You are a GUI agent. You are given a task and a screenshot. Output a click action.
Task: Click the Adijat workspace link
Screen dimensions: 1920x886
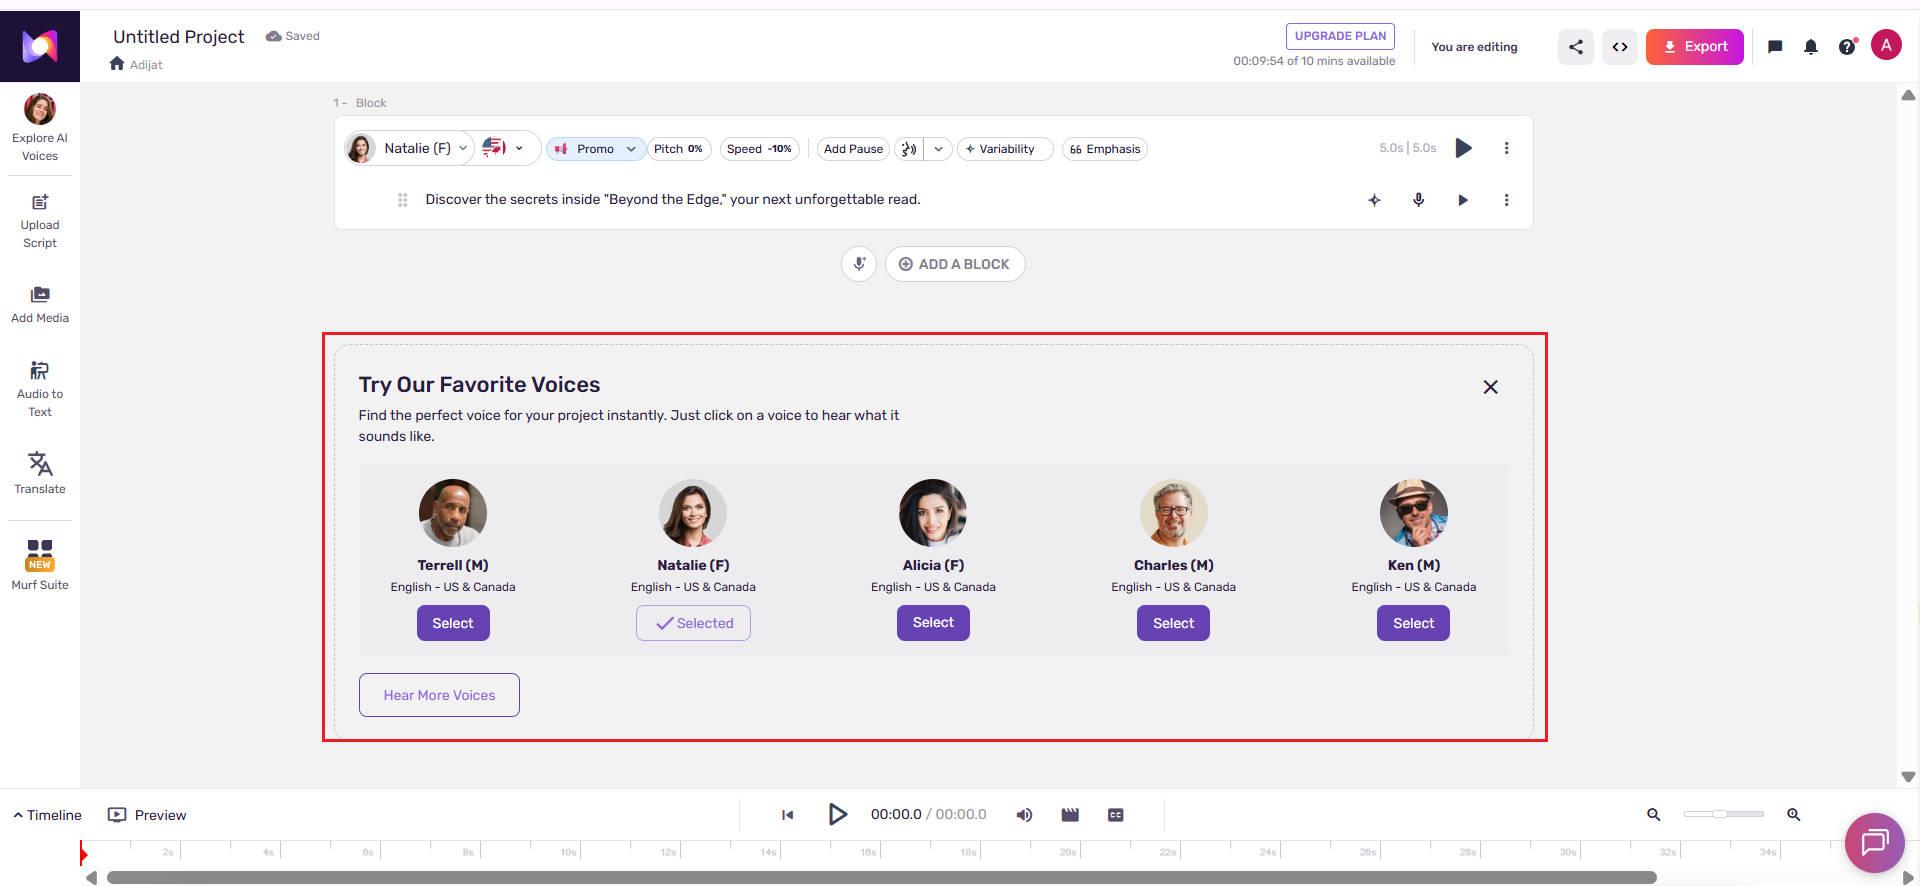[x=146, y=64]
